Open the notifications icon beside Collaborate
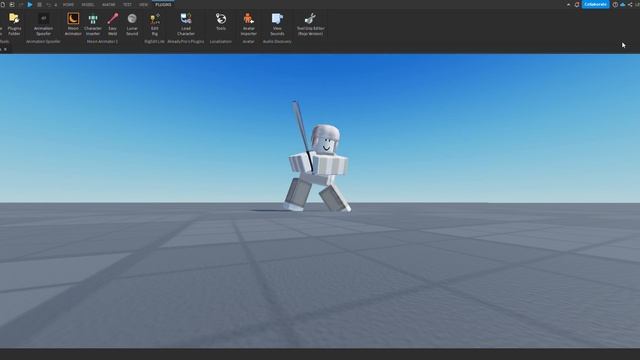This screenshot has height=360, width=640. tap(577, 4)
